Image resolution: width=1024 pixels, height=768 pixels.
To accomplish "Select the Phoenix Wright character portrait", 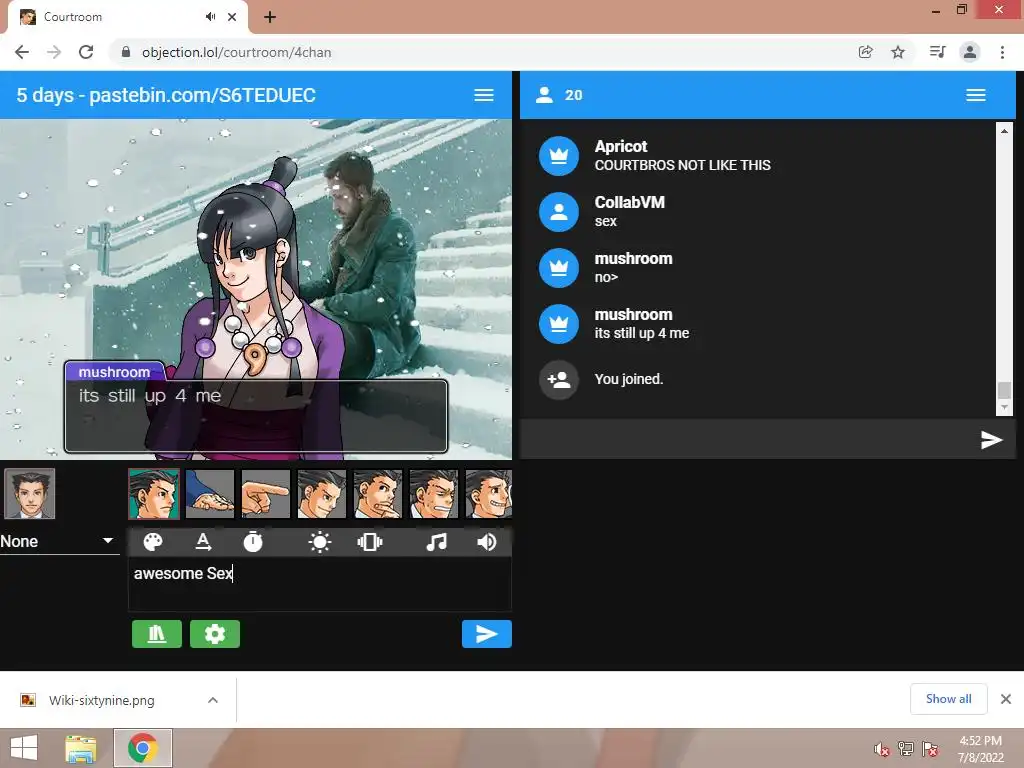I will (30, 494).
